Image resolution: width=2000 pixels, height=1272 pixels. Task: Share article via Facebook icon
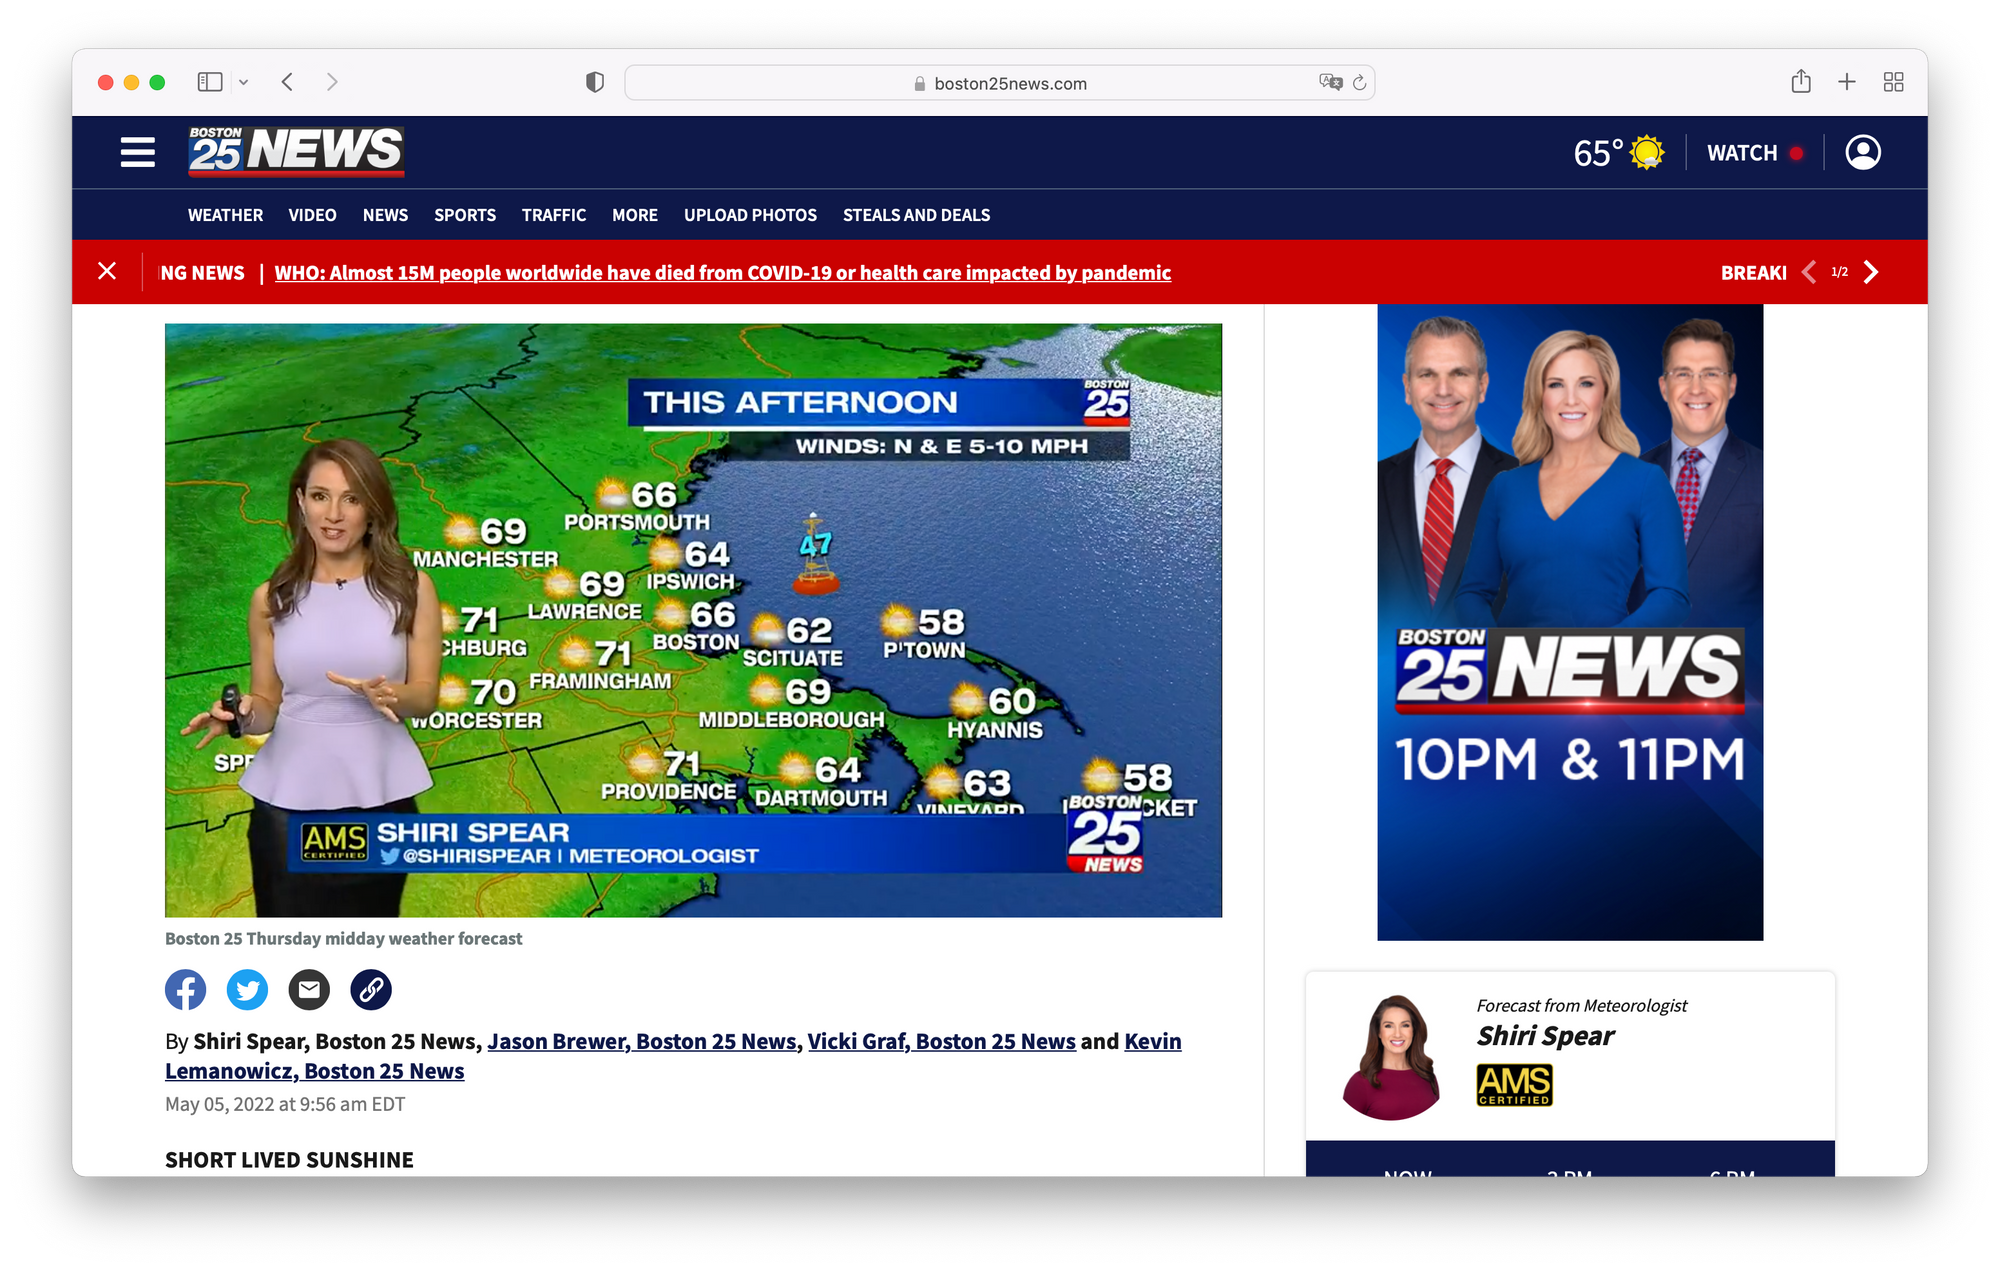186,990
